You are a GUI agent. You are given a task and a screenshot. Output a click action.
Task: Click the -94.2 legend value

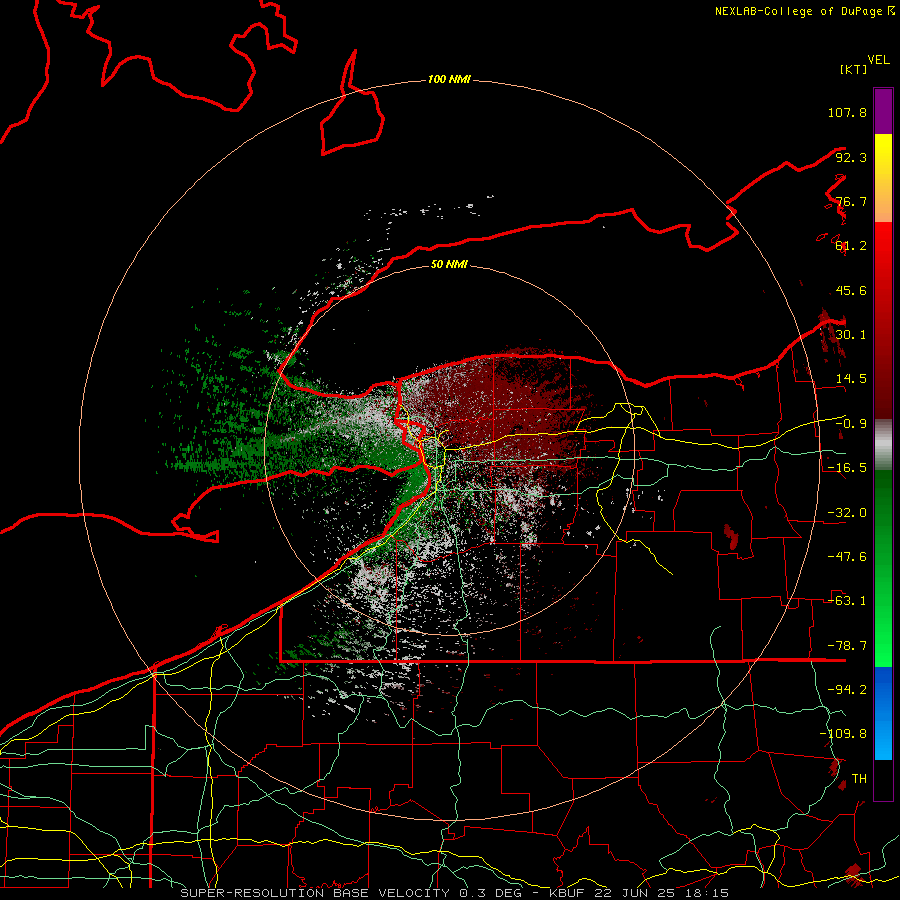[847, 690]
